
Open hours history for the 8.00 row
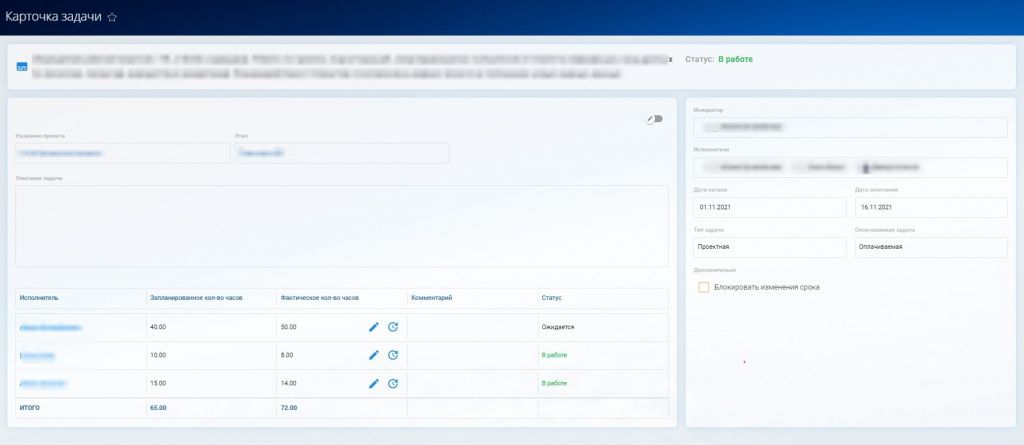point(393,355)
